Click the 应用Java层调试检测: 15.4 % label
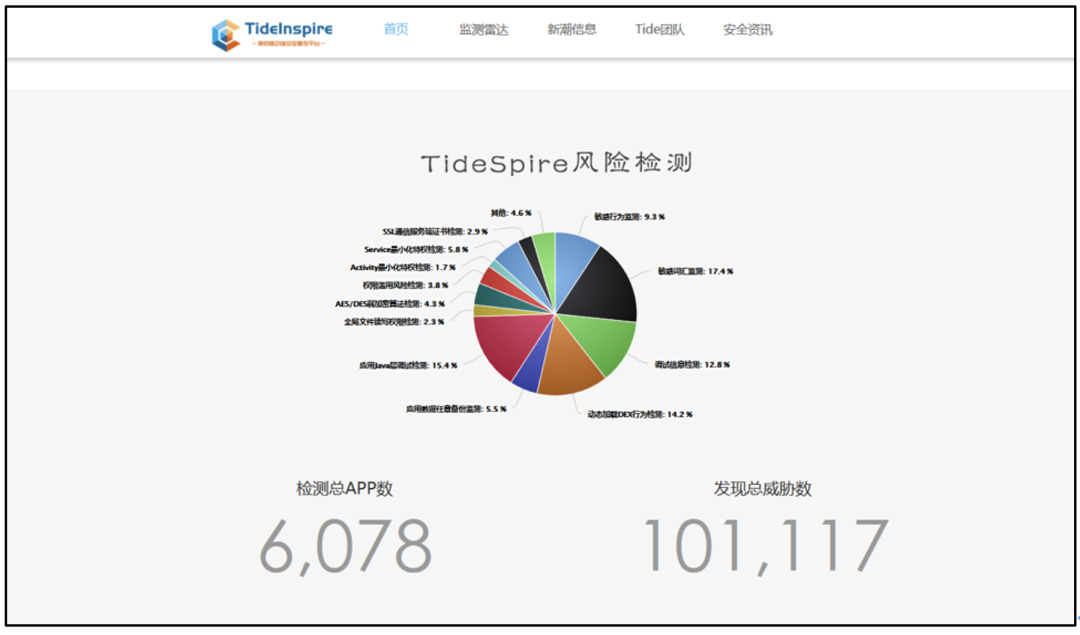 pos(408,366)
